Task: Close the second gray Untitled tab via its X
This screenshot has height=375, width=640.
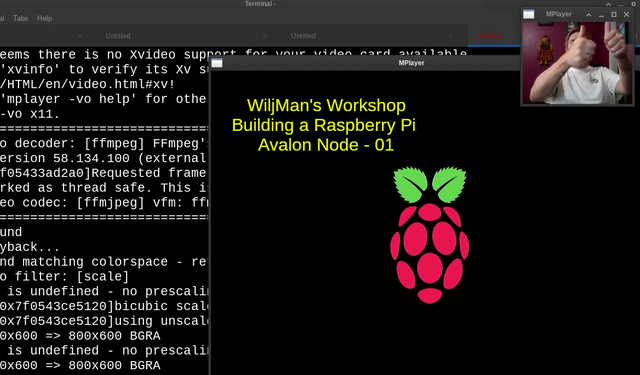Action: [x=451, y=36]
